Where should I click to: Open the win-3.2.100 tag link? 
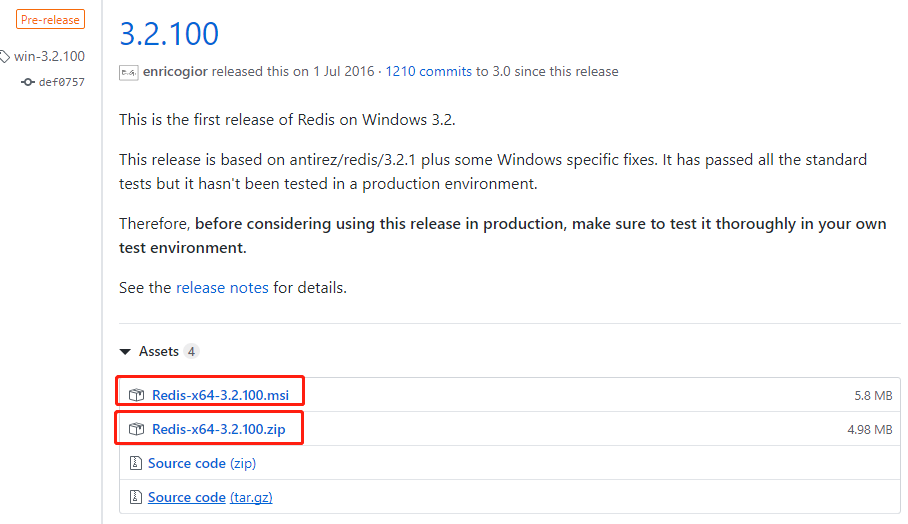click(49, 57)
